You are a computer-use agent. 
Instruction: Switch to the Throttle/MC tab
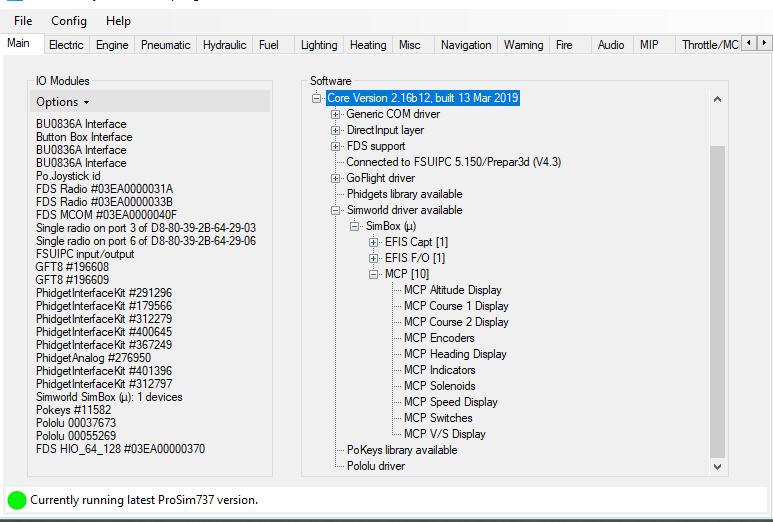709,45
